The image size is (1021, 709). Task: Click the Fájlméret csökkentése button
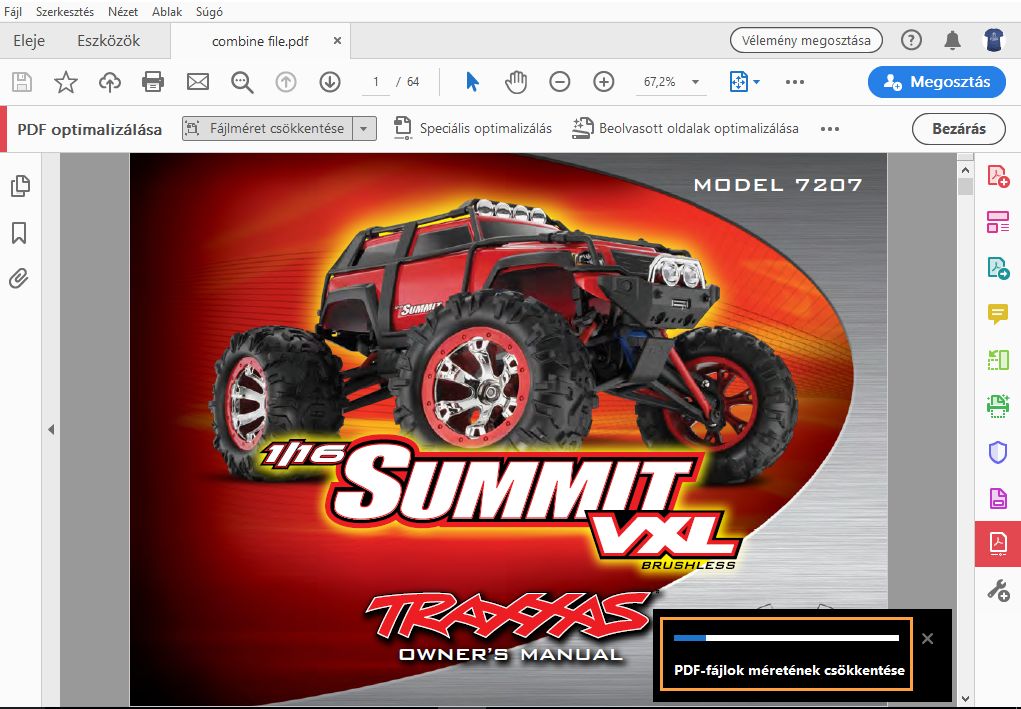click(268, 128)
